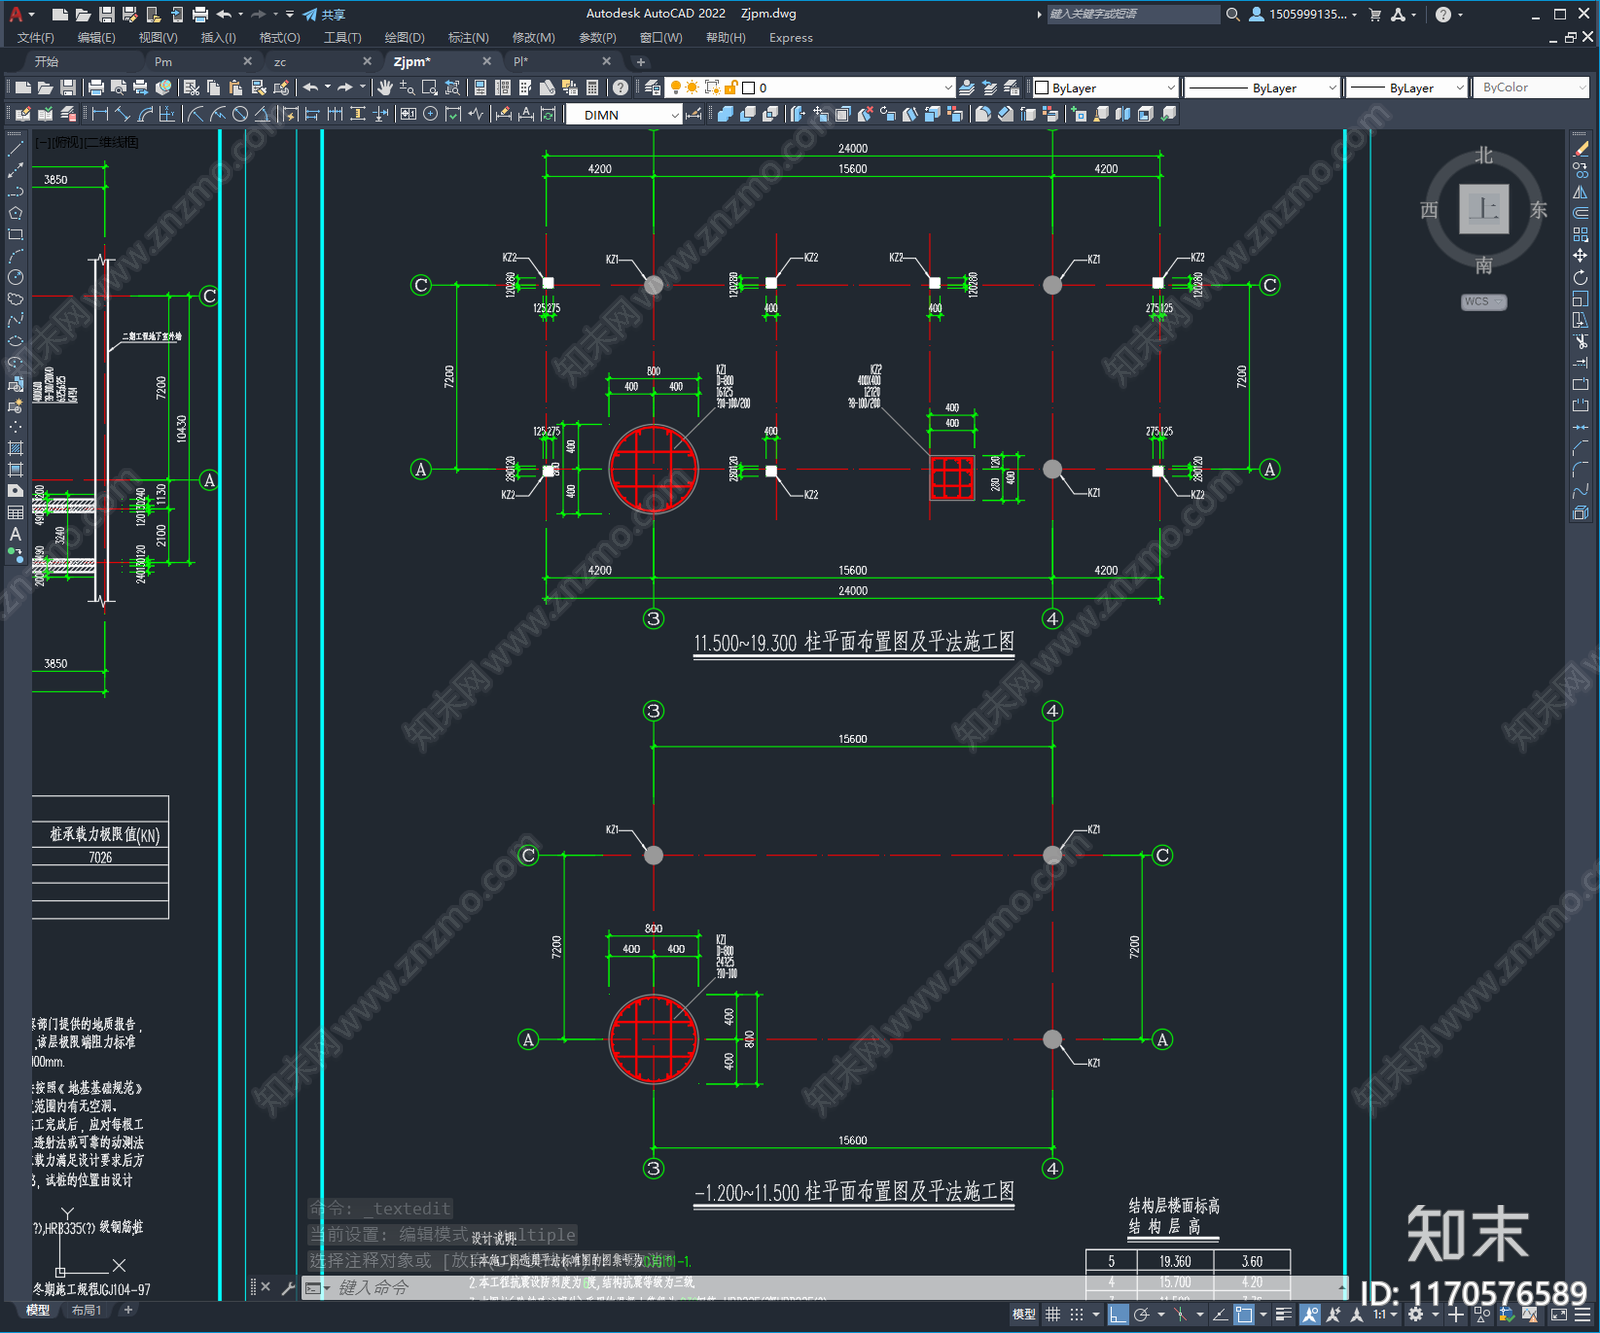The width and height of the screenshot is (1600, 1333).
Task: Click the Undo arrow in the standard toolbar
Action: 311,88
